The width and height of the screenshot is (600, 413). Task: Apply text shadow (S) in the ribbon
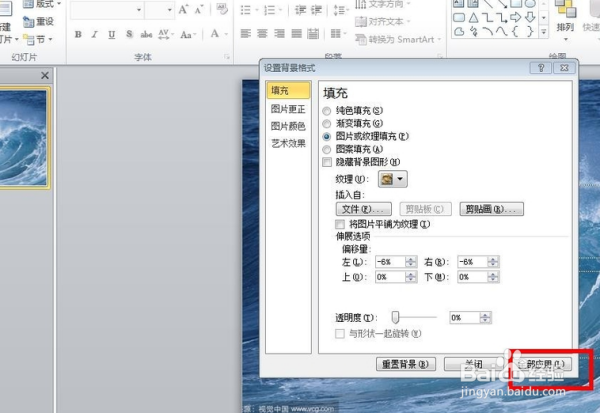(x=129, y=34)
